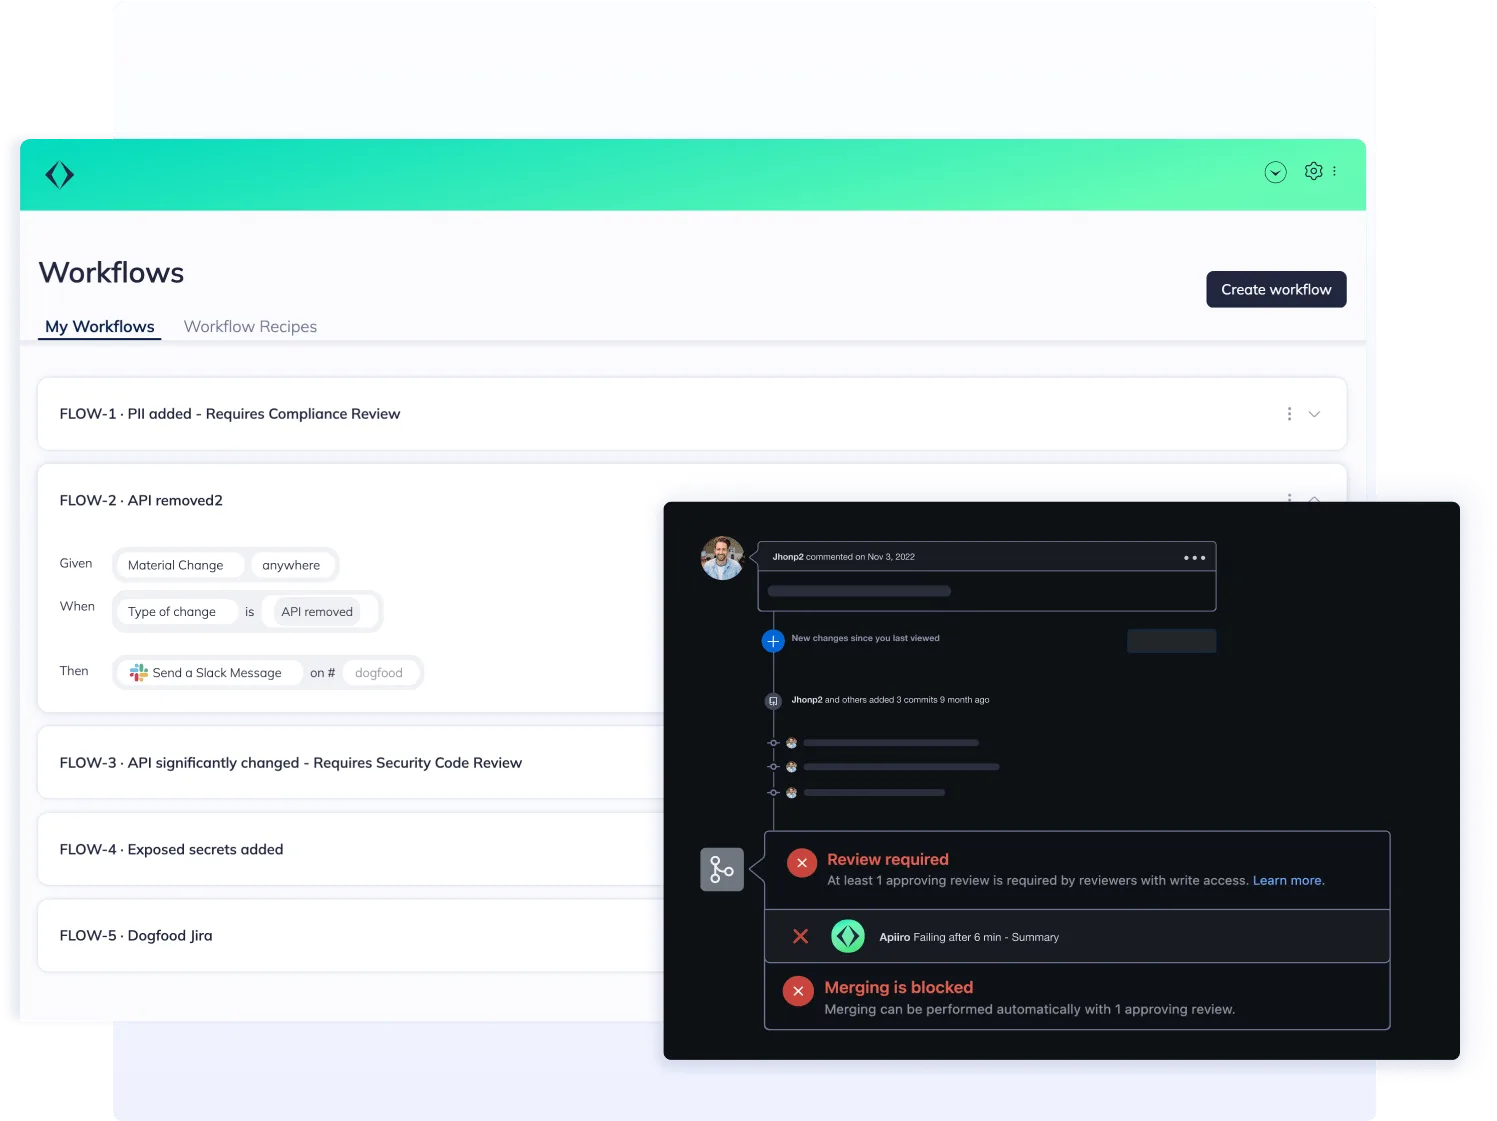Click the green Apiiro diamond on the failing check

coord(847,936)
